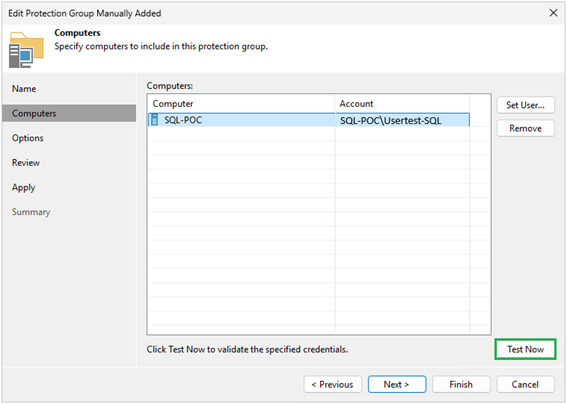The height and width of the screenshot is (404, 567).
Task: Select the Summary step in sidebar
Action: 31,212
